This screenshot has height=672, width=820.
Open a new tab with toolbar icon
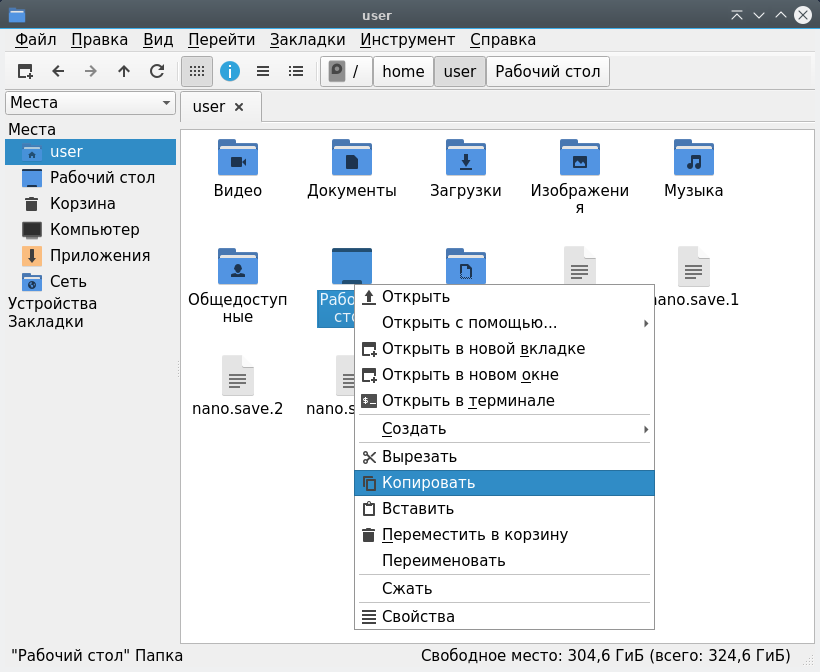(x=26, y=71)
